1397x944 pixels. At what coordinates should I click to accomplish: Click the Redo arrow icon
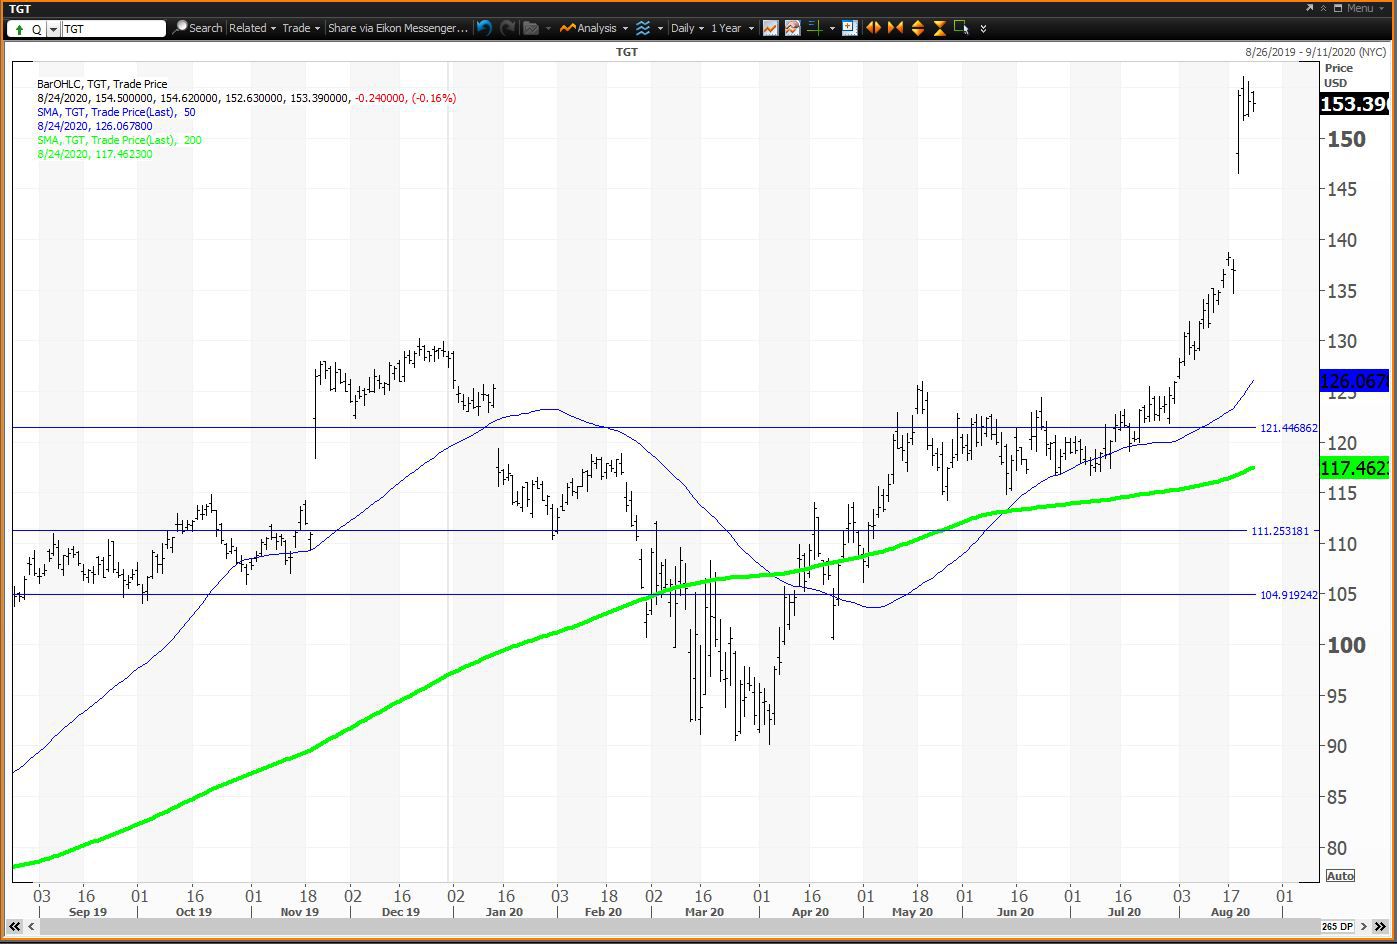[508, 28]
